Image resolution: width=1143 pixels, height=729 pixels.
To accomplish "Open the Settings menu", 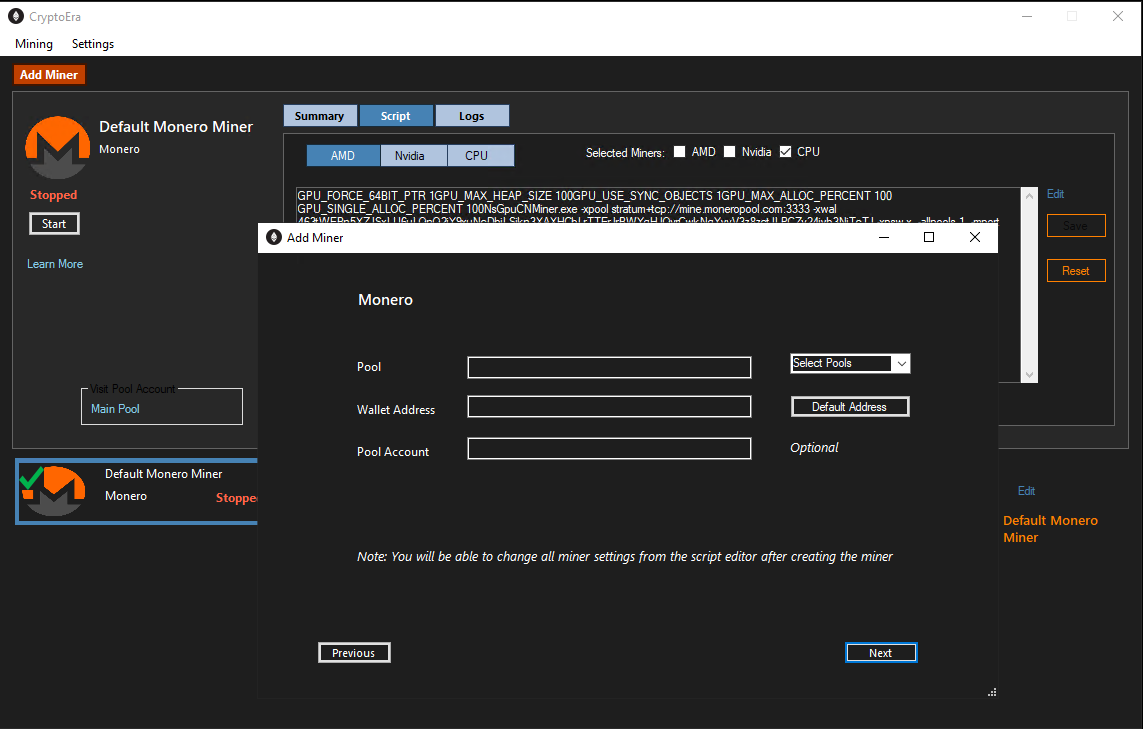I will coord(93,44).
